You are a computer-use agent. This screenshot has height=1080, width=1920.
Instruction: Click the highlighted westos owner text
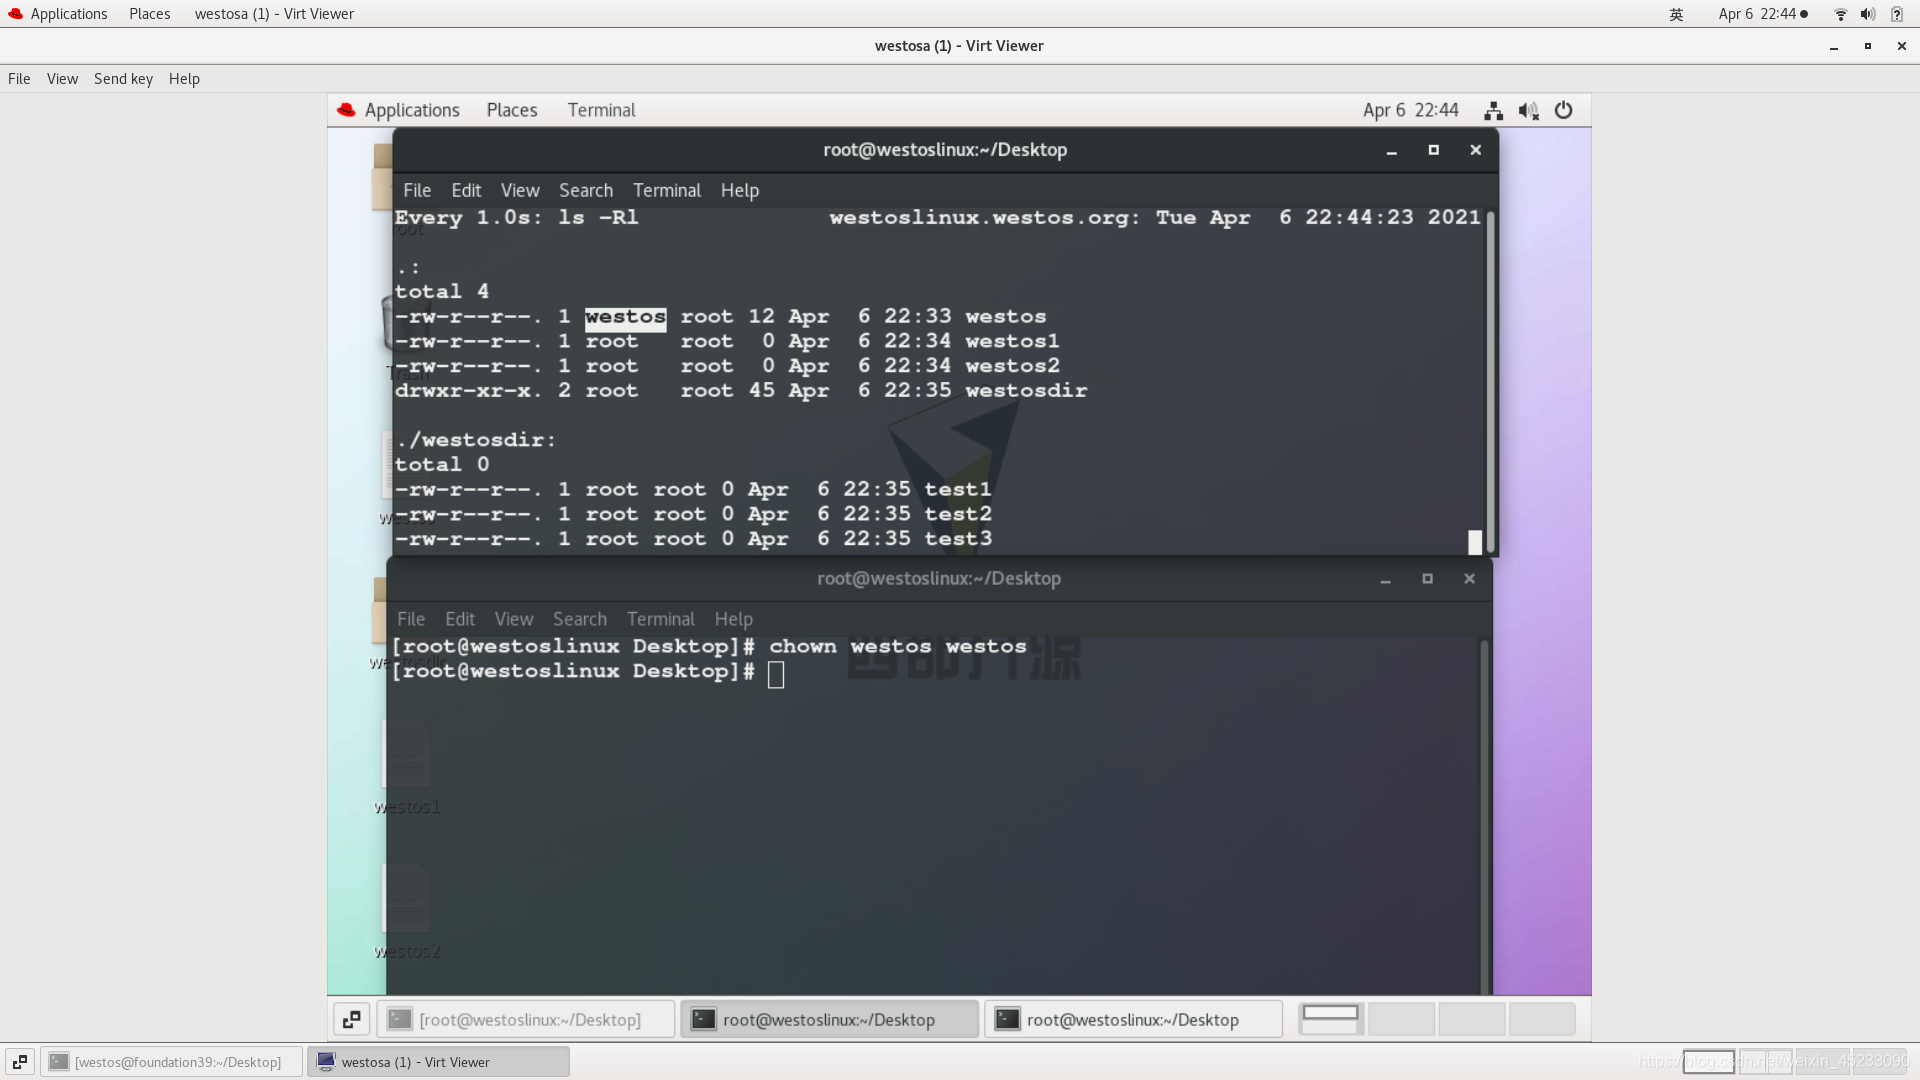coord(625,317)
